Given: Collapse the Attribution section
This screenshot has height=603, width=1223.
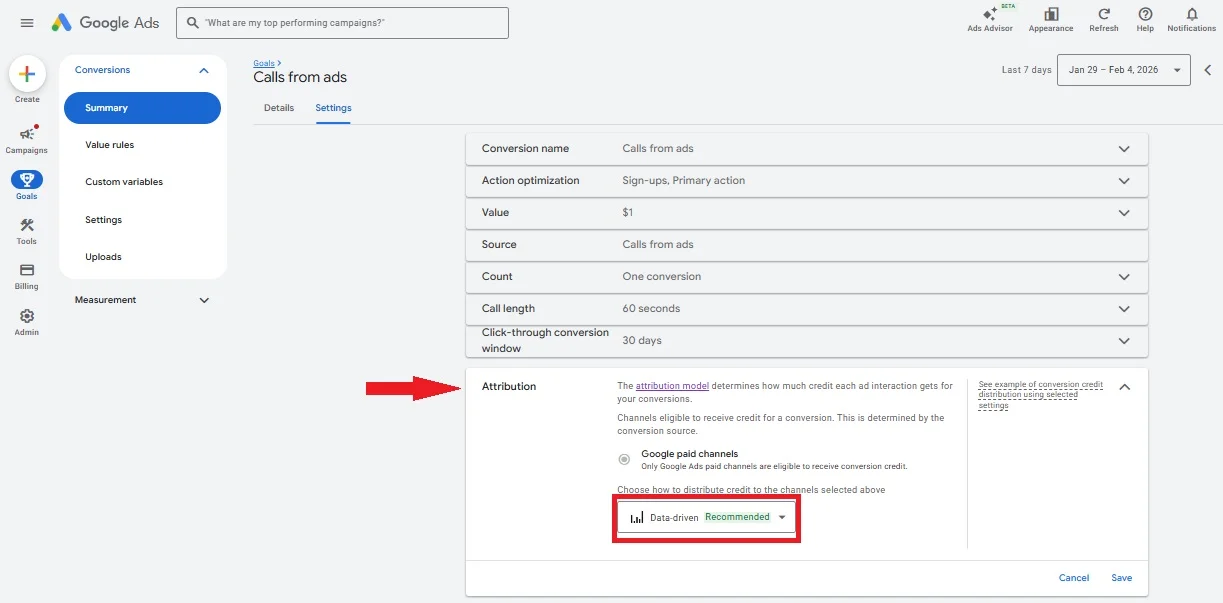Looking at the screenshot, I should click(1124, 385).
